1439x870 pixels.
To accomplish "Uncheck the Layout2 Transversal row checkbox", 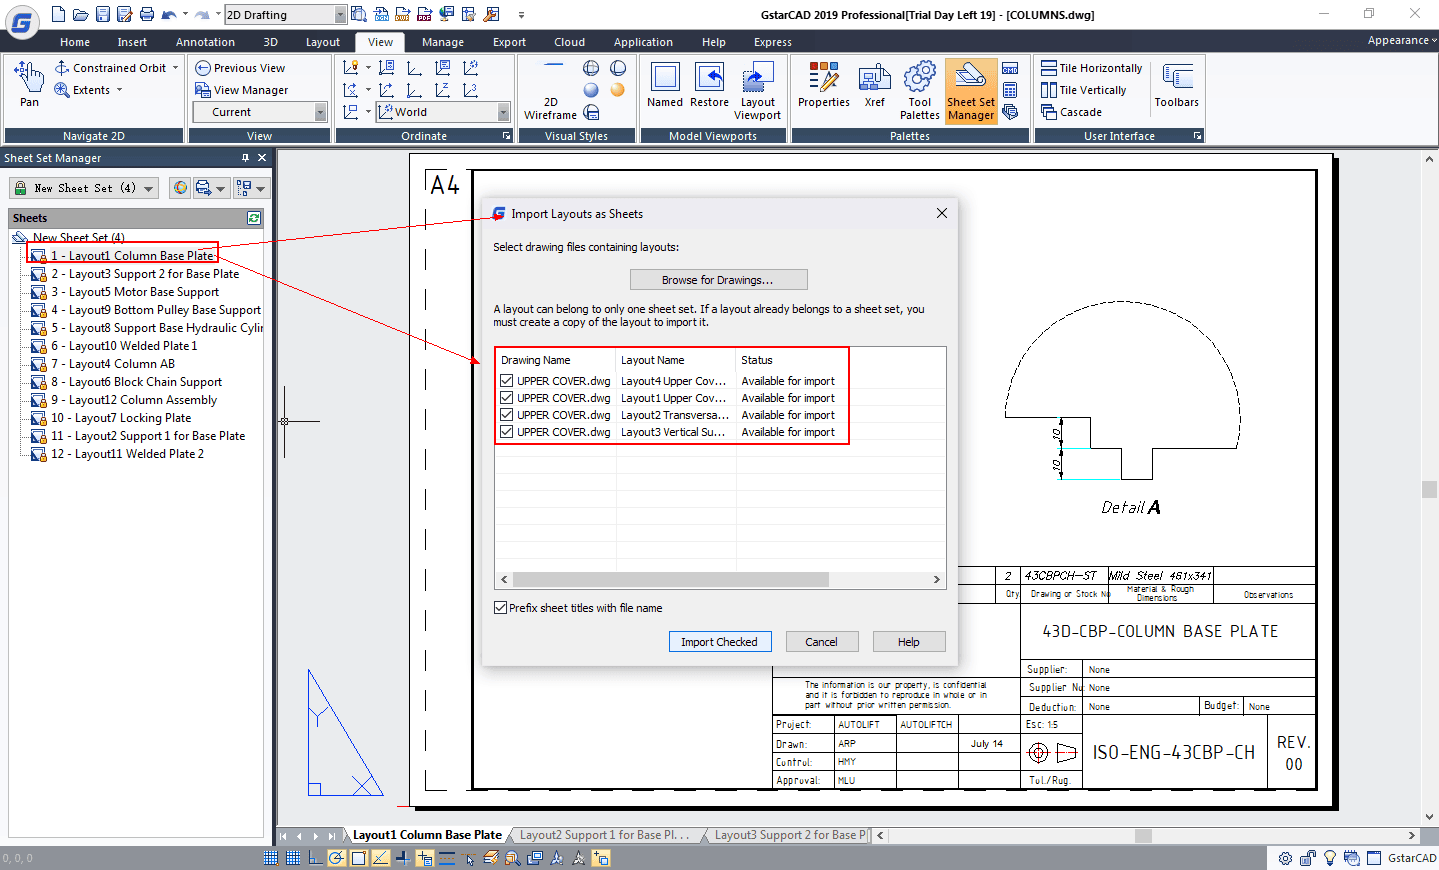I will tap(507, 415).
